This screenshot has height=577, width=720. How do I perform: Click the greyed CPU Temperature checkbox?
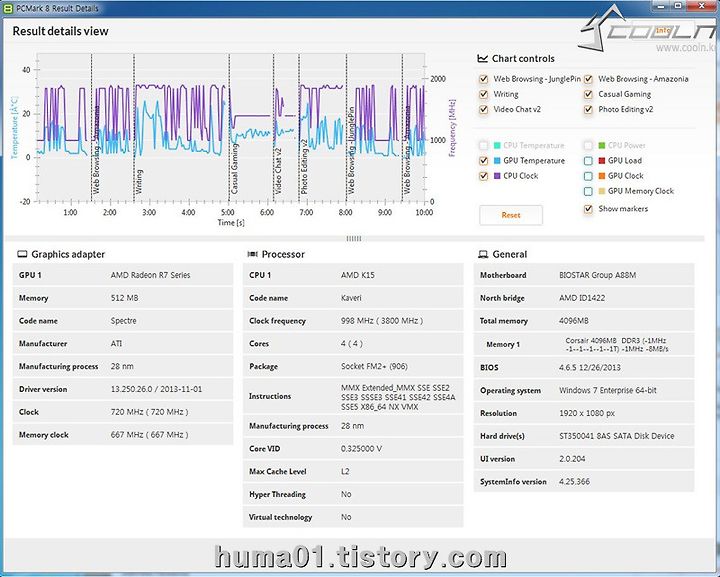point(484,146)
